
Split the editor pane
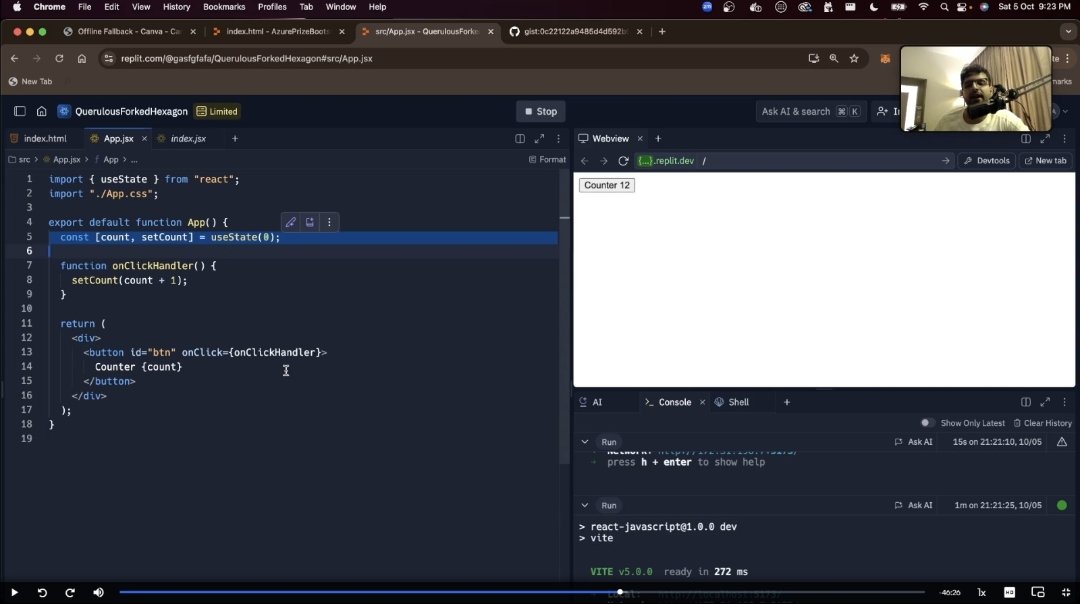click(x=520, y=138)
